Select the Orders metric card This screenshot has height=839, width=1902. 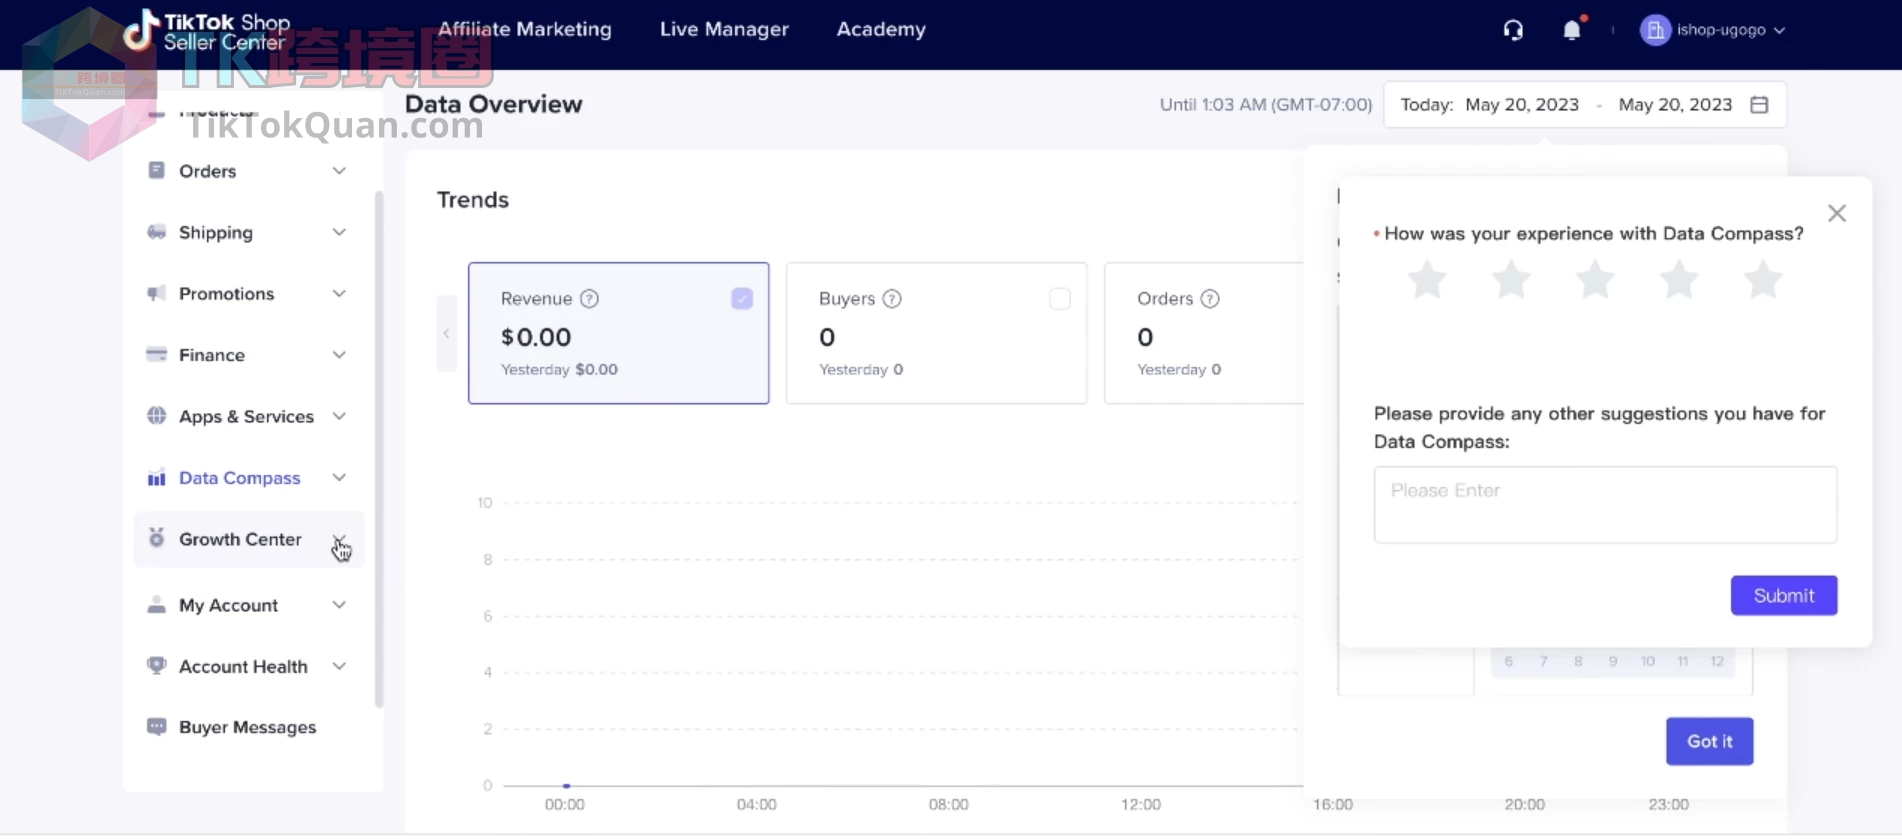coord(1204,333)
